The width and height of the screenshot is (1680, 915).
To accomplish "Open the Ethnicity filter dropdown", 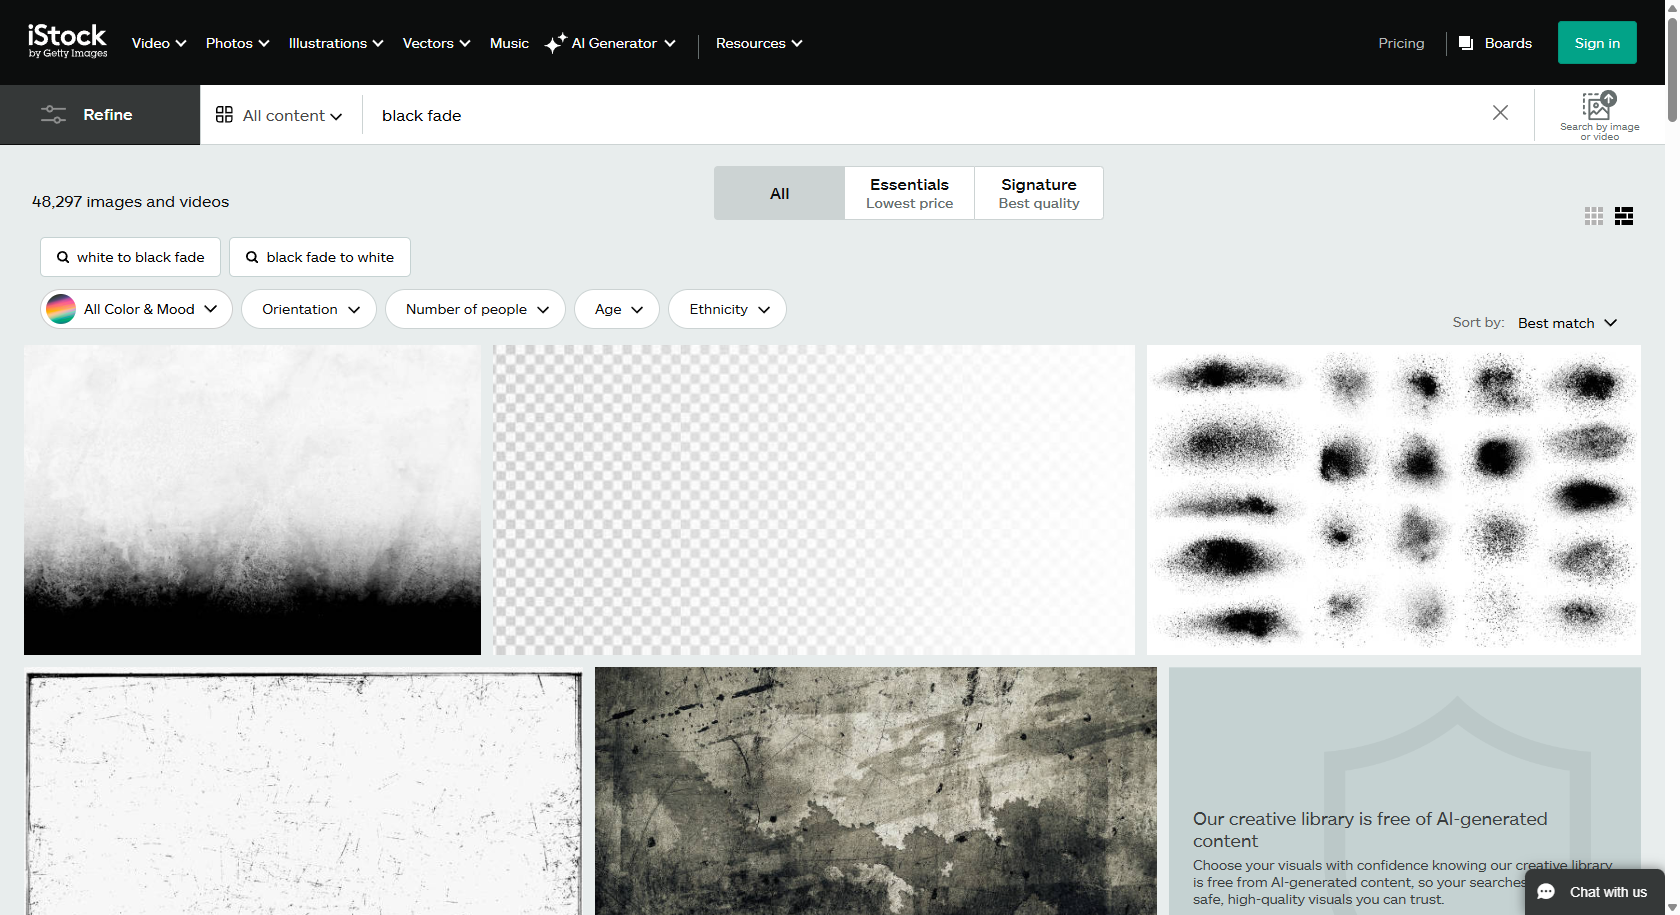I will 727,309.
